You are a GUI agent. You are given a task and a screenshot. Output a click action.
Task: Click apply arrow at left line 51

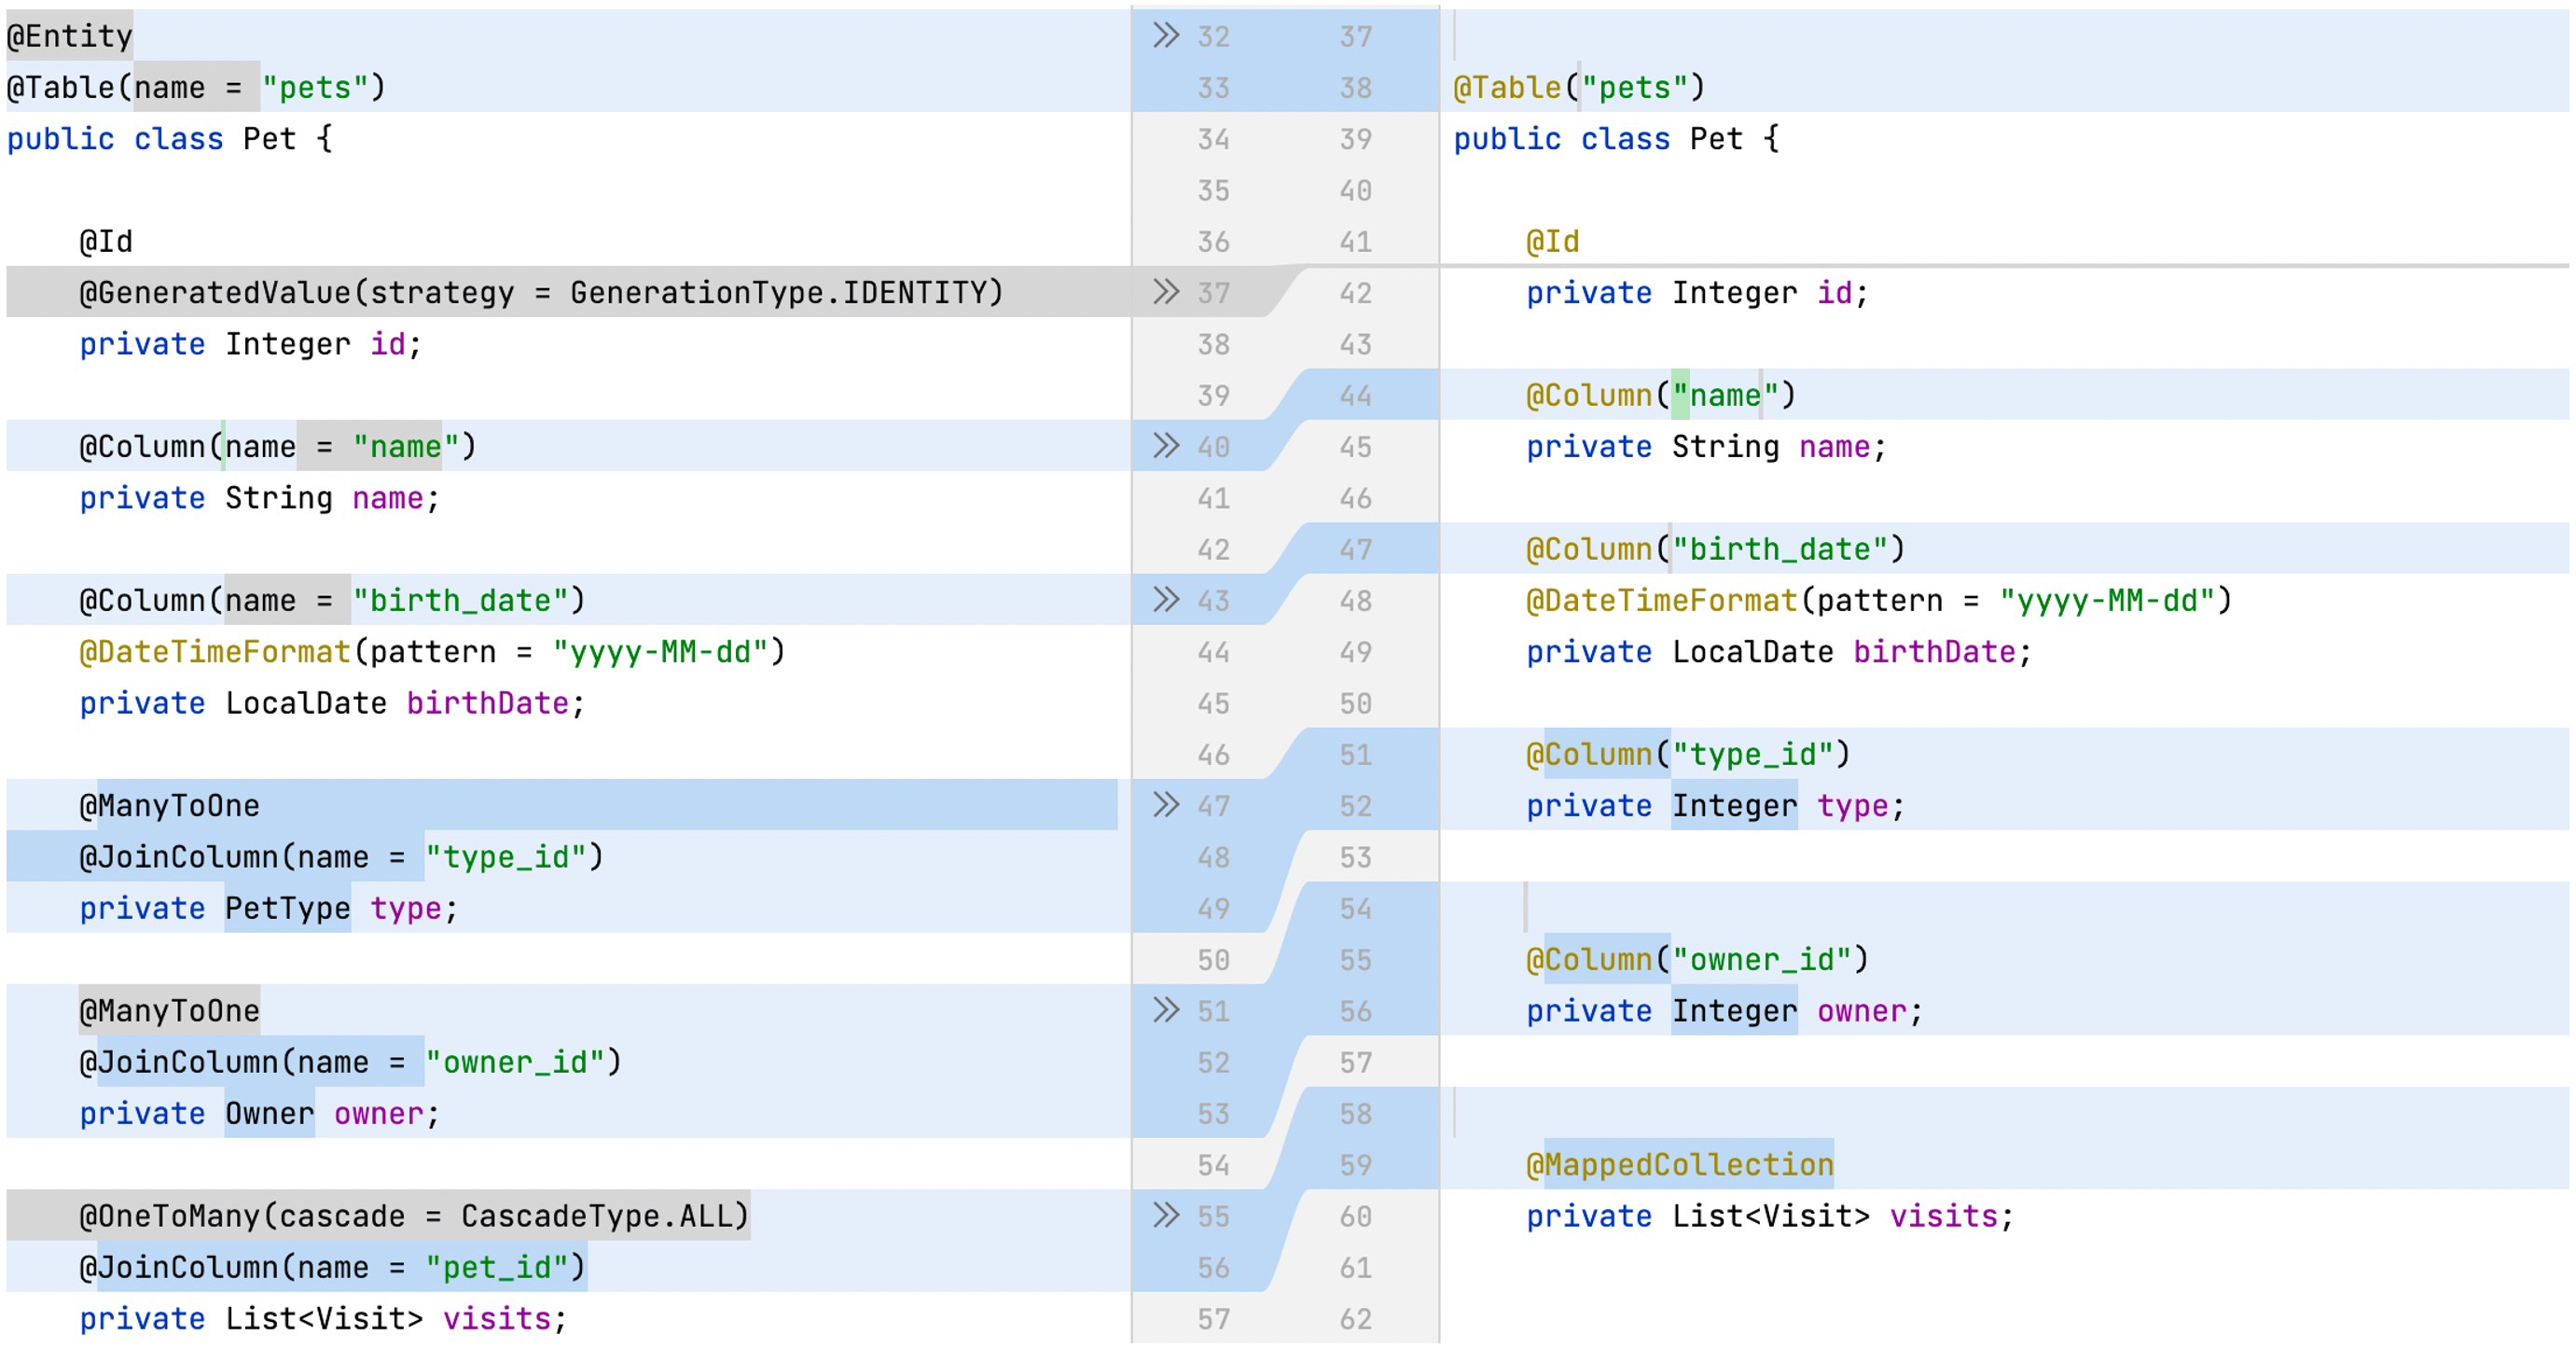(1165, 1010)
